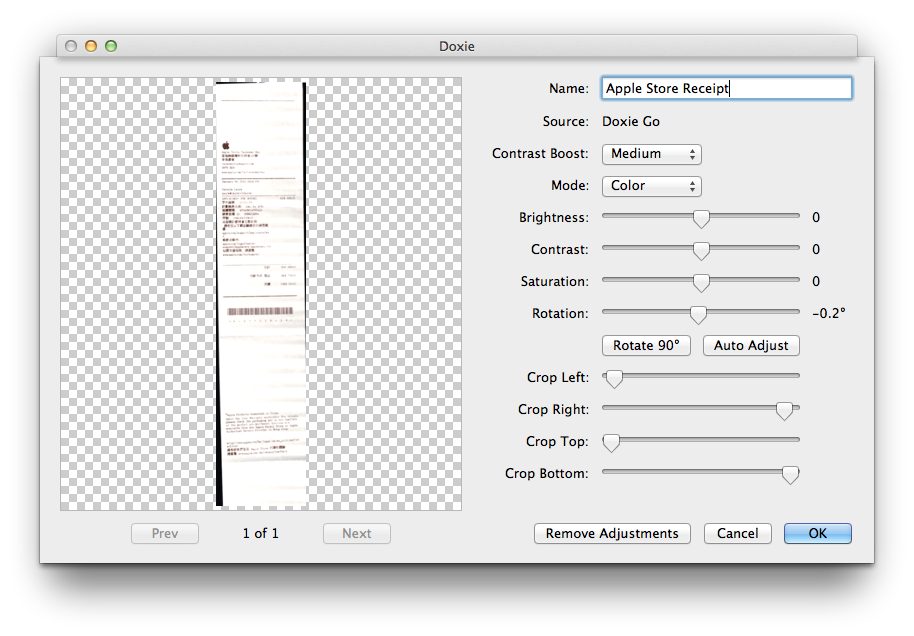The image size is (914, 636).
Task: Click the Rotation slider handle
Action: click(698, 314)
